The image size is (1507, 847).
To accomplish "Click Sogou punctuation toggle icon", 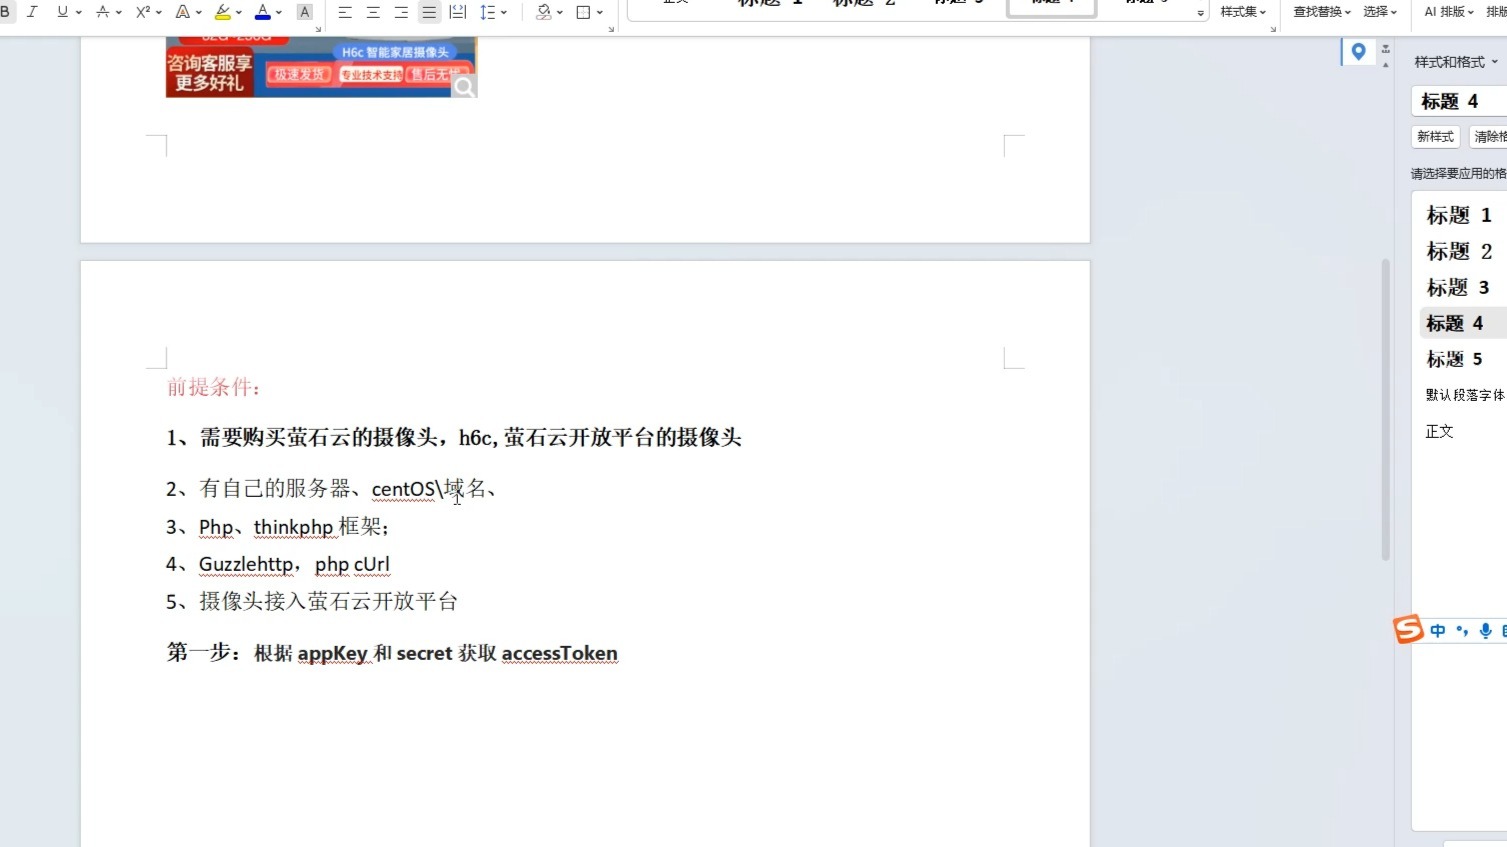I will (1462, 630).
